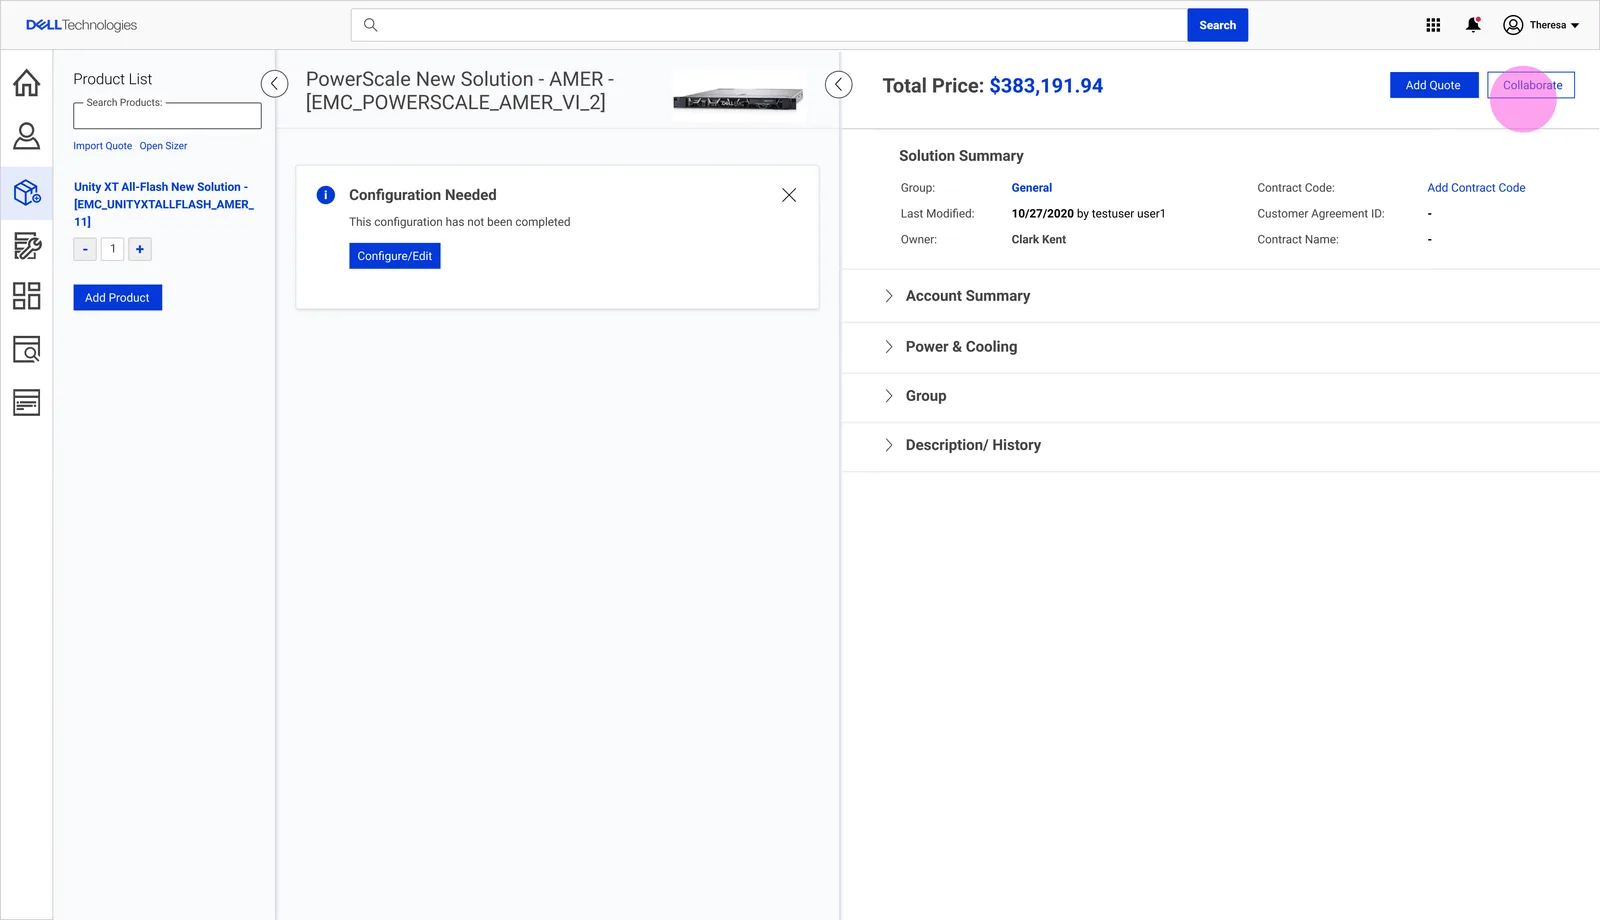Open the user profile sidebar icon
The image size is (1600, 920).
point(27,136)
